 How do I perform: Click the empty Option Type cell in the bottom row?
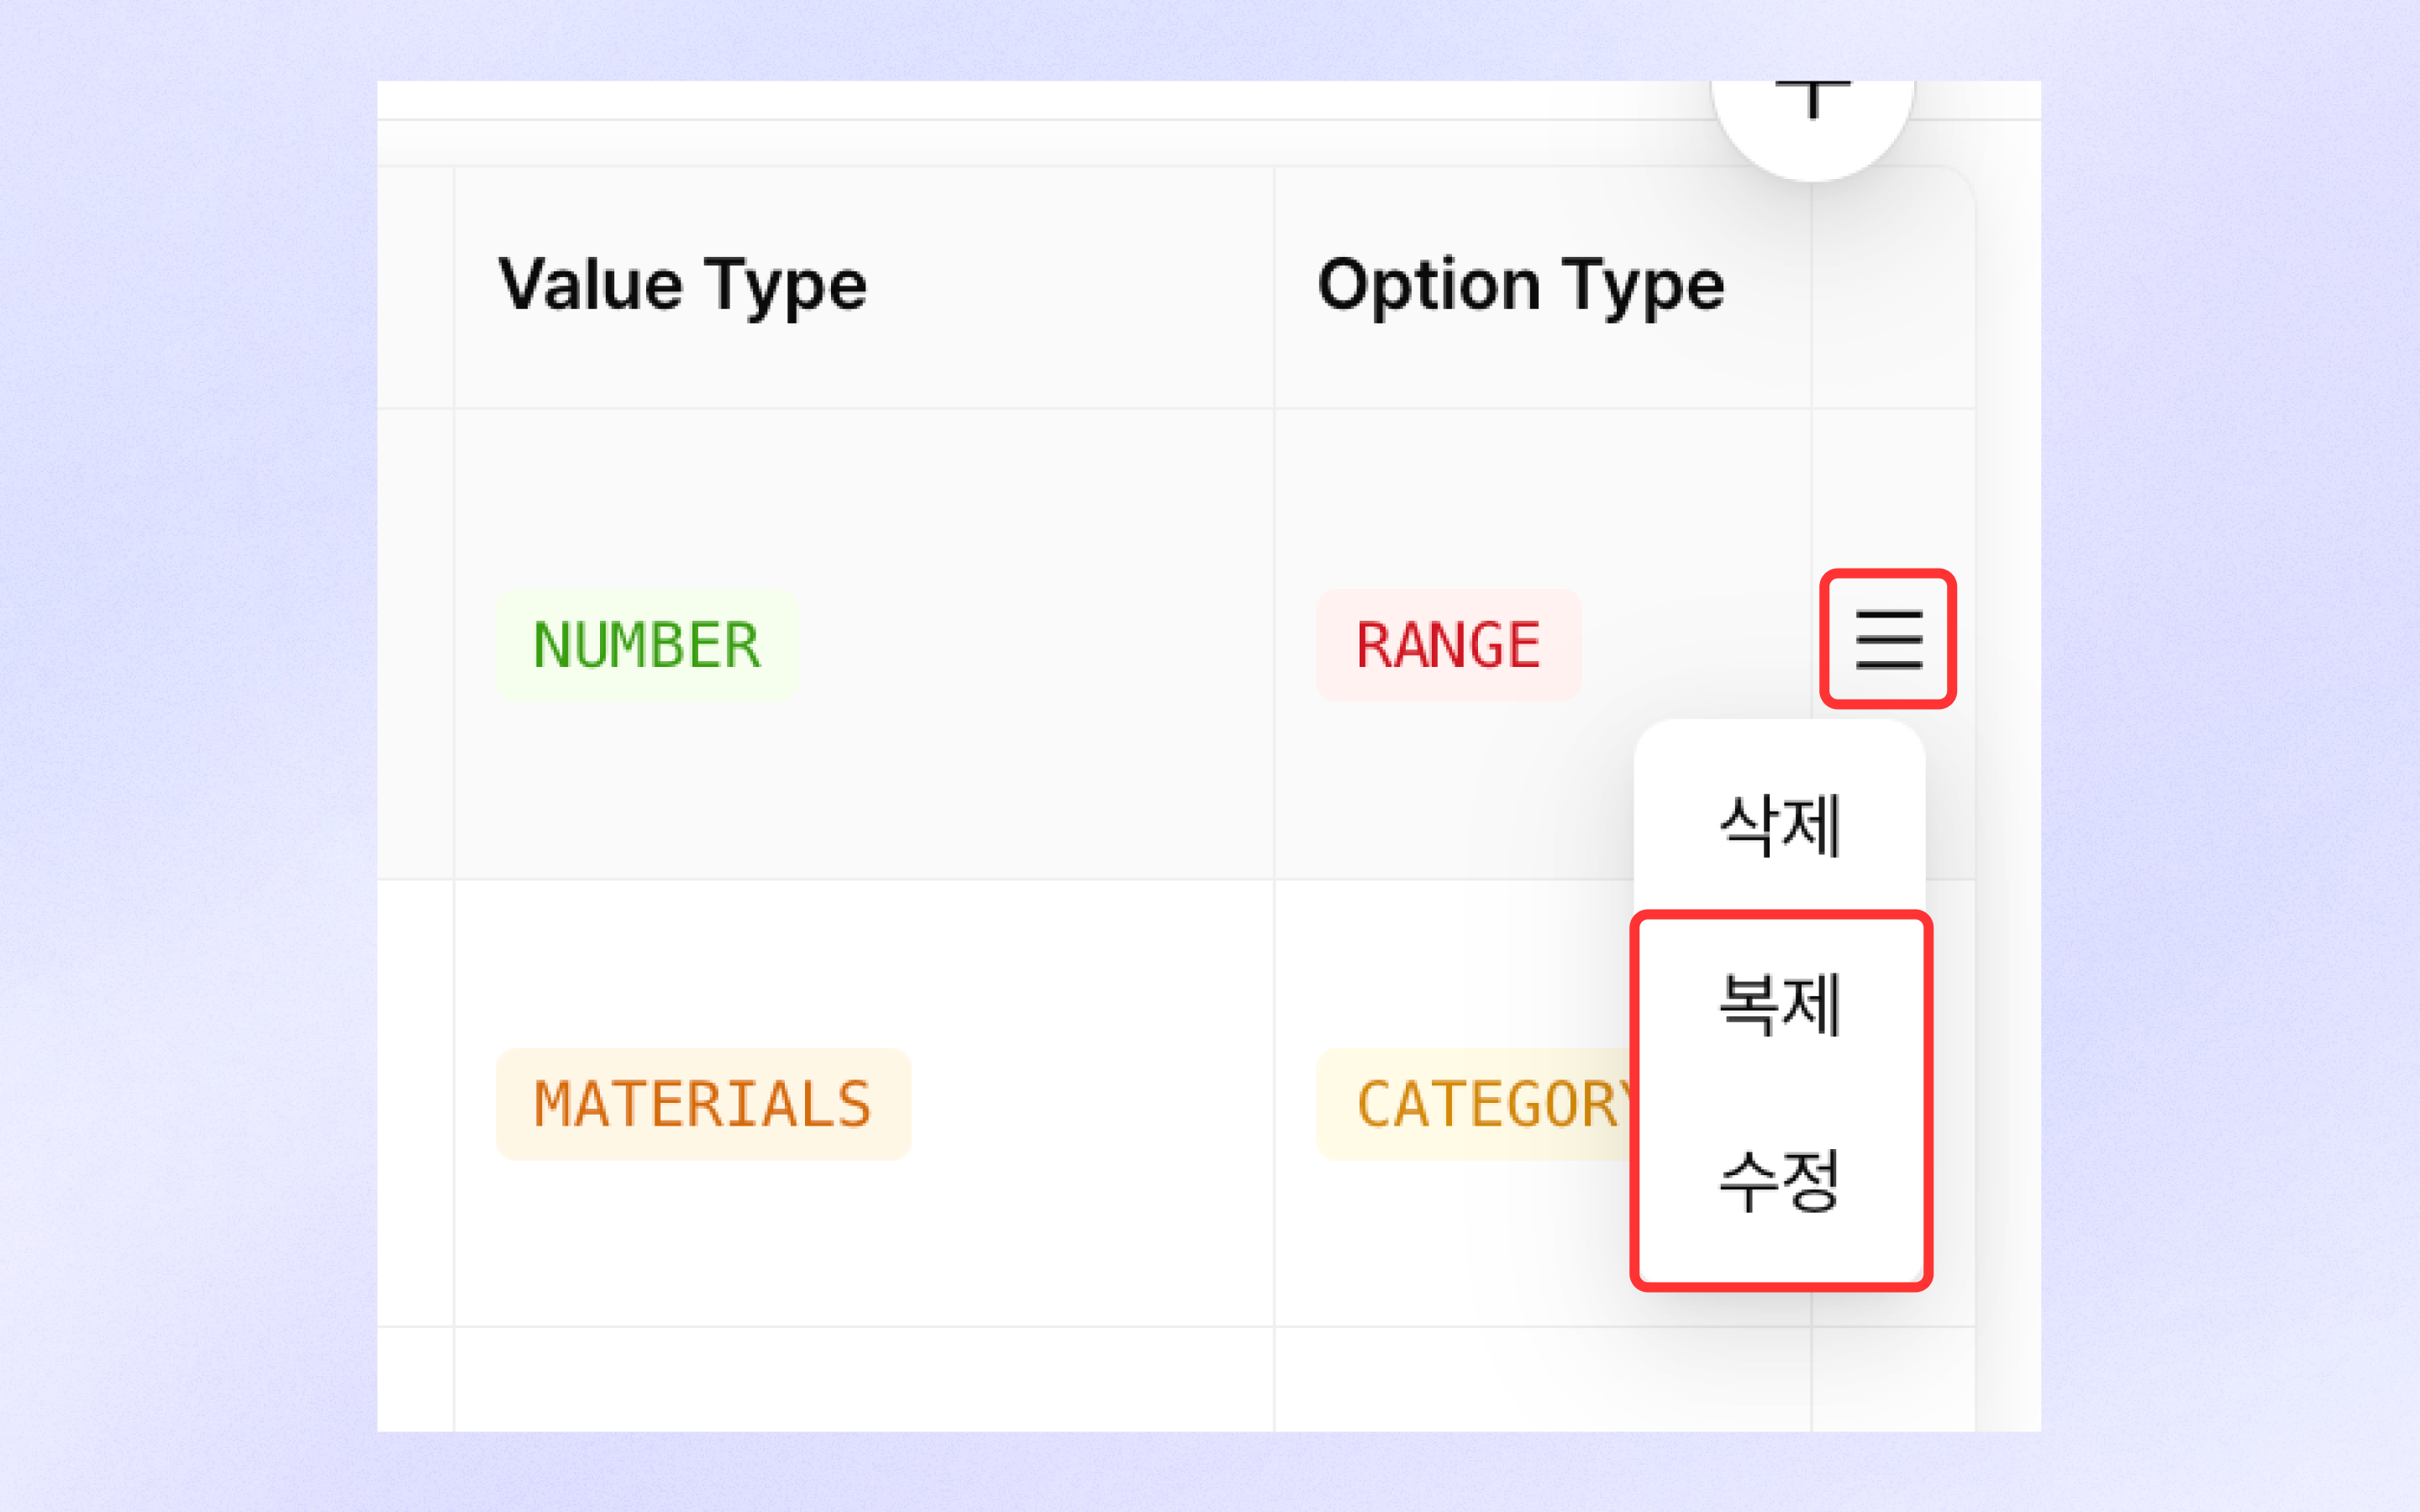tap(1543, 1379)
